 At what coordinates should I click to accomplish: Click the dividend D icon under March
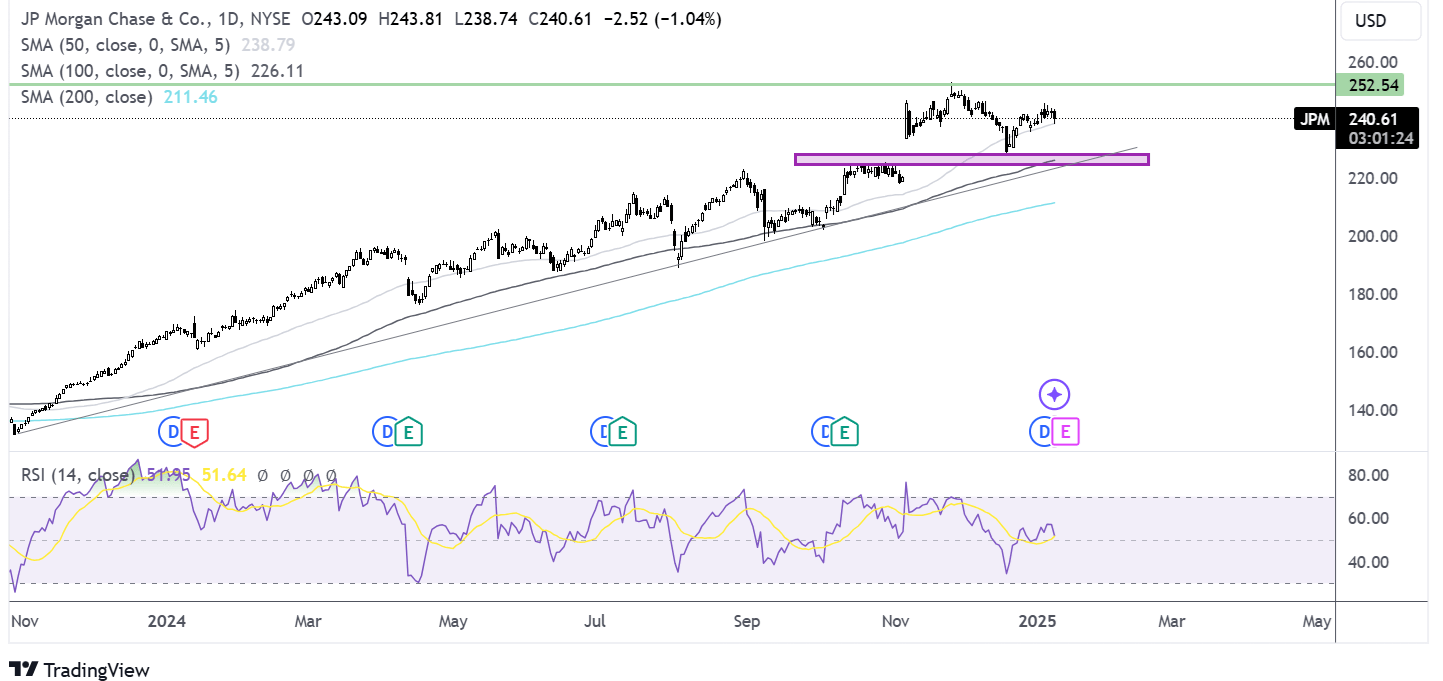[385, 431]
